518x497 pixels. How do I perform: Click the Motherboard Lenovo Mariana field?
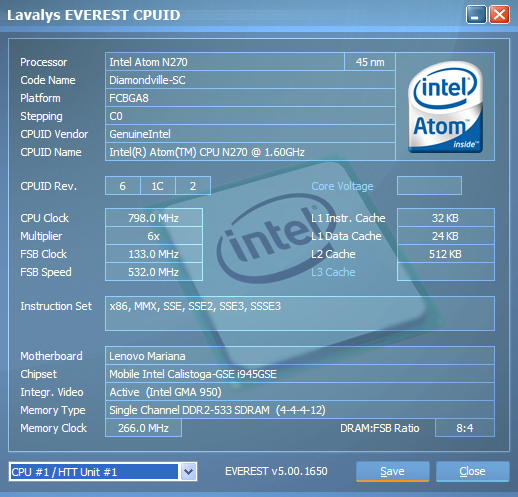click(x=300, y=356)
